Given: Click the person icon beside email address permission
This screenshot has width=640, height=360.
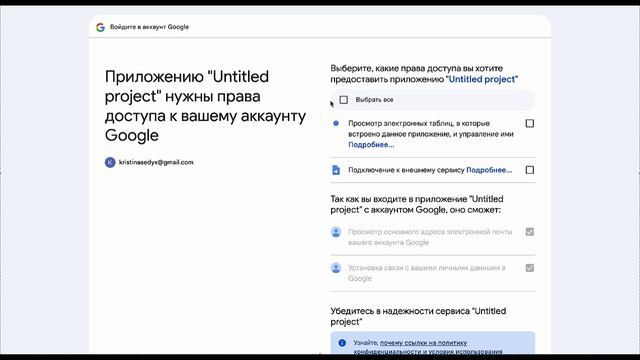Looking at the screenshot, I should click(336, 232).
